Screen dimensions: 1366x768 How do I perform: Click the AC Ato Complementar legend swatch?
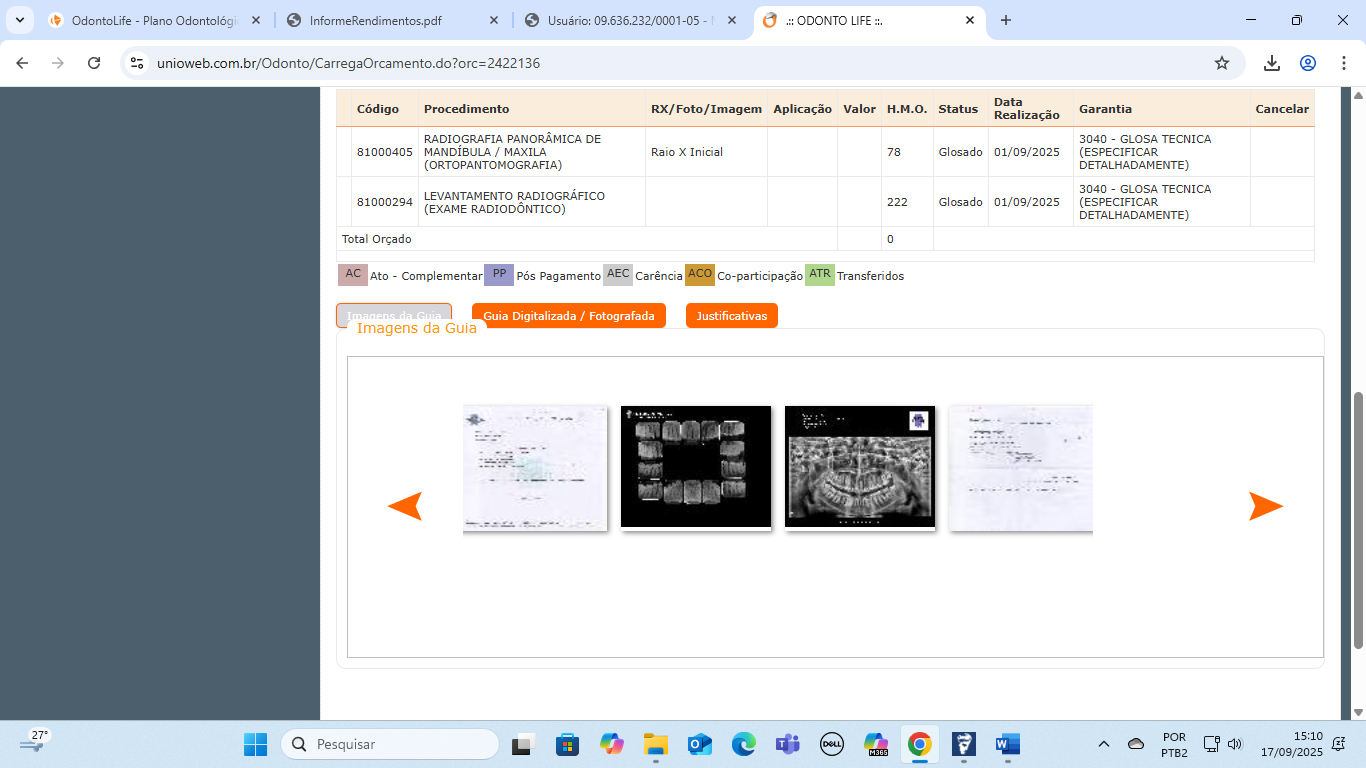353,275
